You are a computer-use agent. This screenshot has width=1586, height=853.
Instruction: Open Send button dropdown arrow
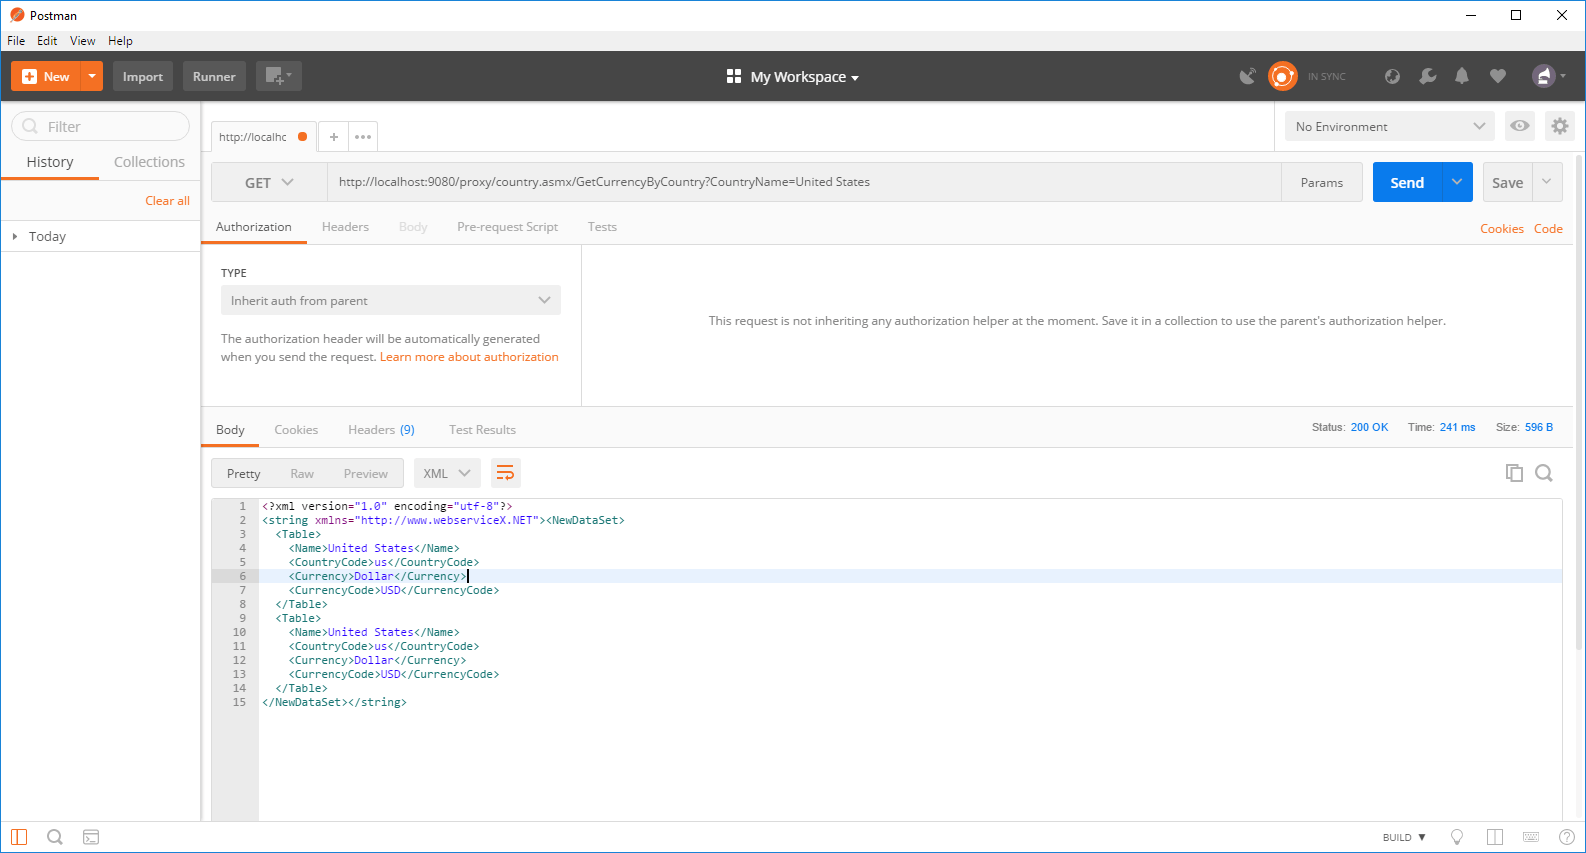click(1457, 182)
